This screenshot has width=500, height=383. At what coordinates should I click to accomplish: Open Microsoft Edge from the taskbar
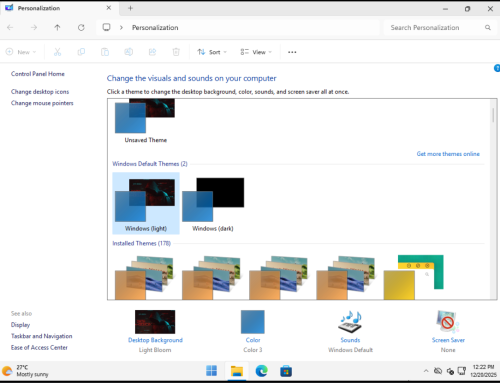click(x=261, y=371)
